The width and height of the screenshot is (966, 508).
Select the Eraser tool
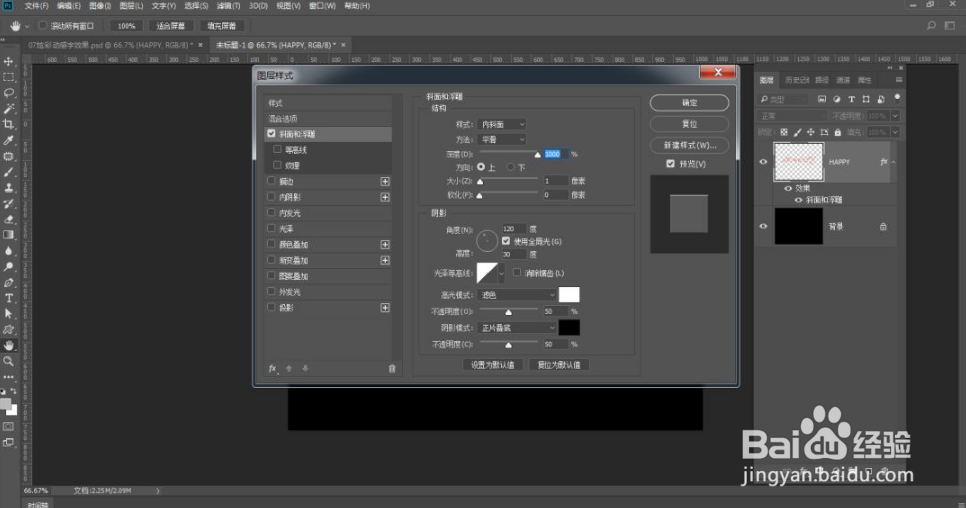pyautogui.click(x=9, y=219)
